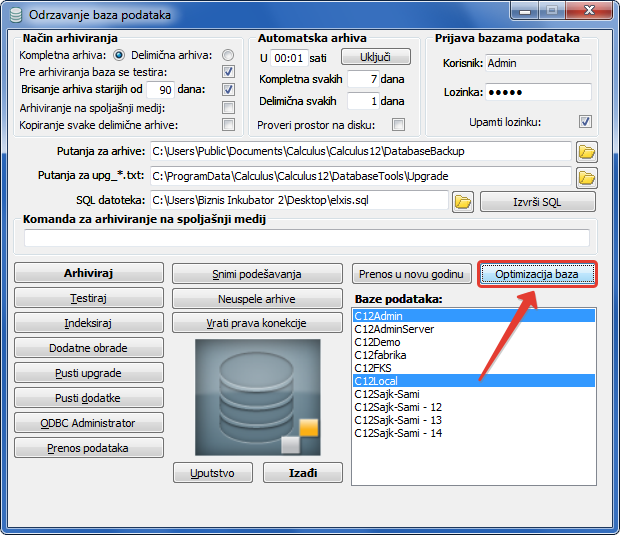Select Delimična arhiva radio button
620x535 pixels.
(x=229, y=55)
